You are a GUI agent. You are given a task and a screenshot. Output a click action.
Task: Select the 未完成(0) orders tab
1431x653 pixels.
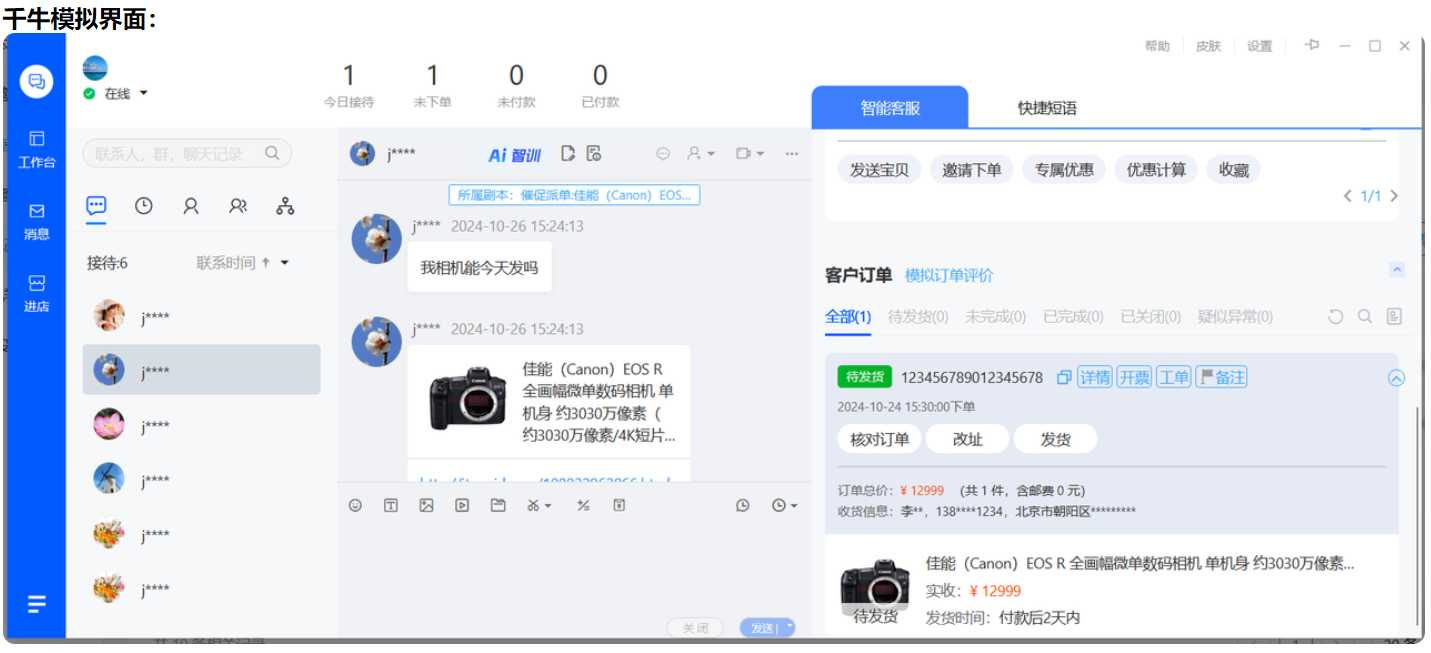tap(995, 316)
